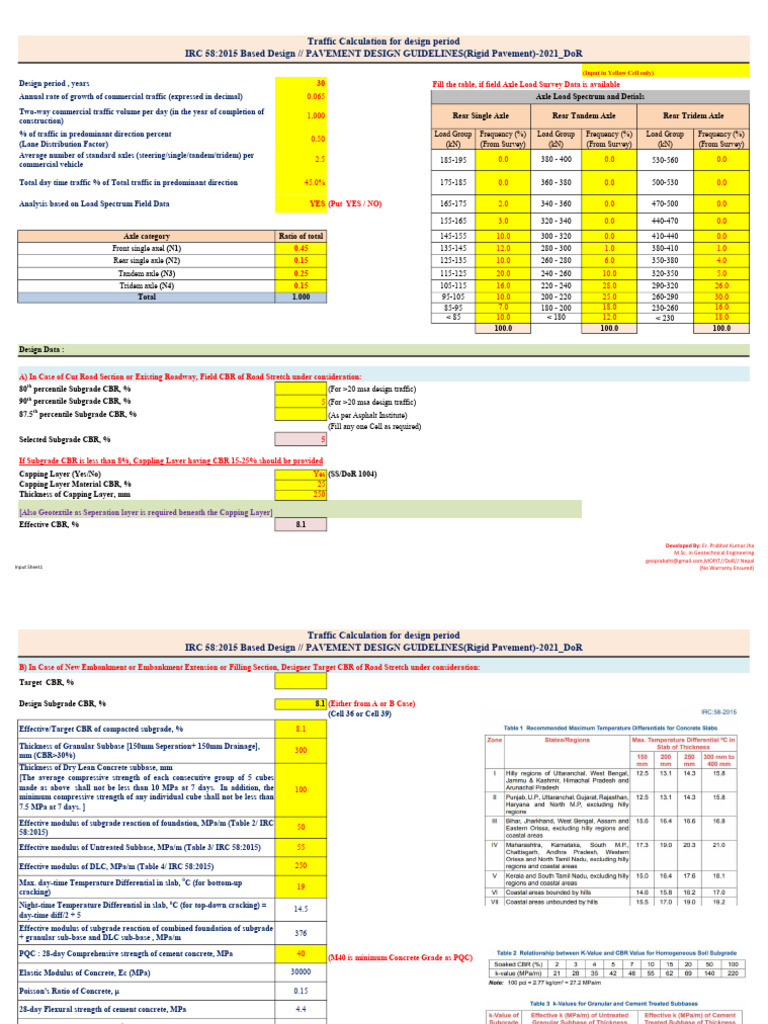Select the max day-time temperature differential cell 19
This screenshot has width=768, height=1024.
coord(300,887)
